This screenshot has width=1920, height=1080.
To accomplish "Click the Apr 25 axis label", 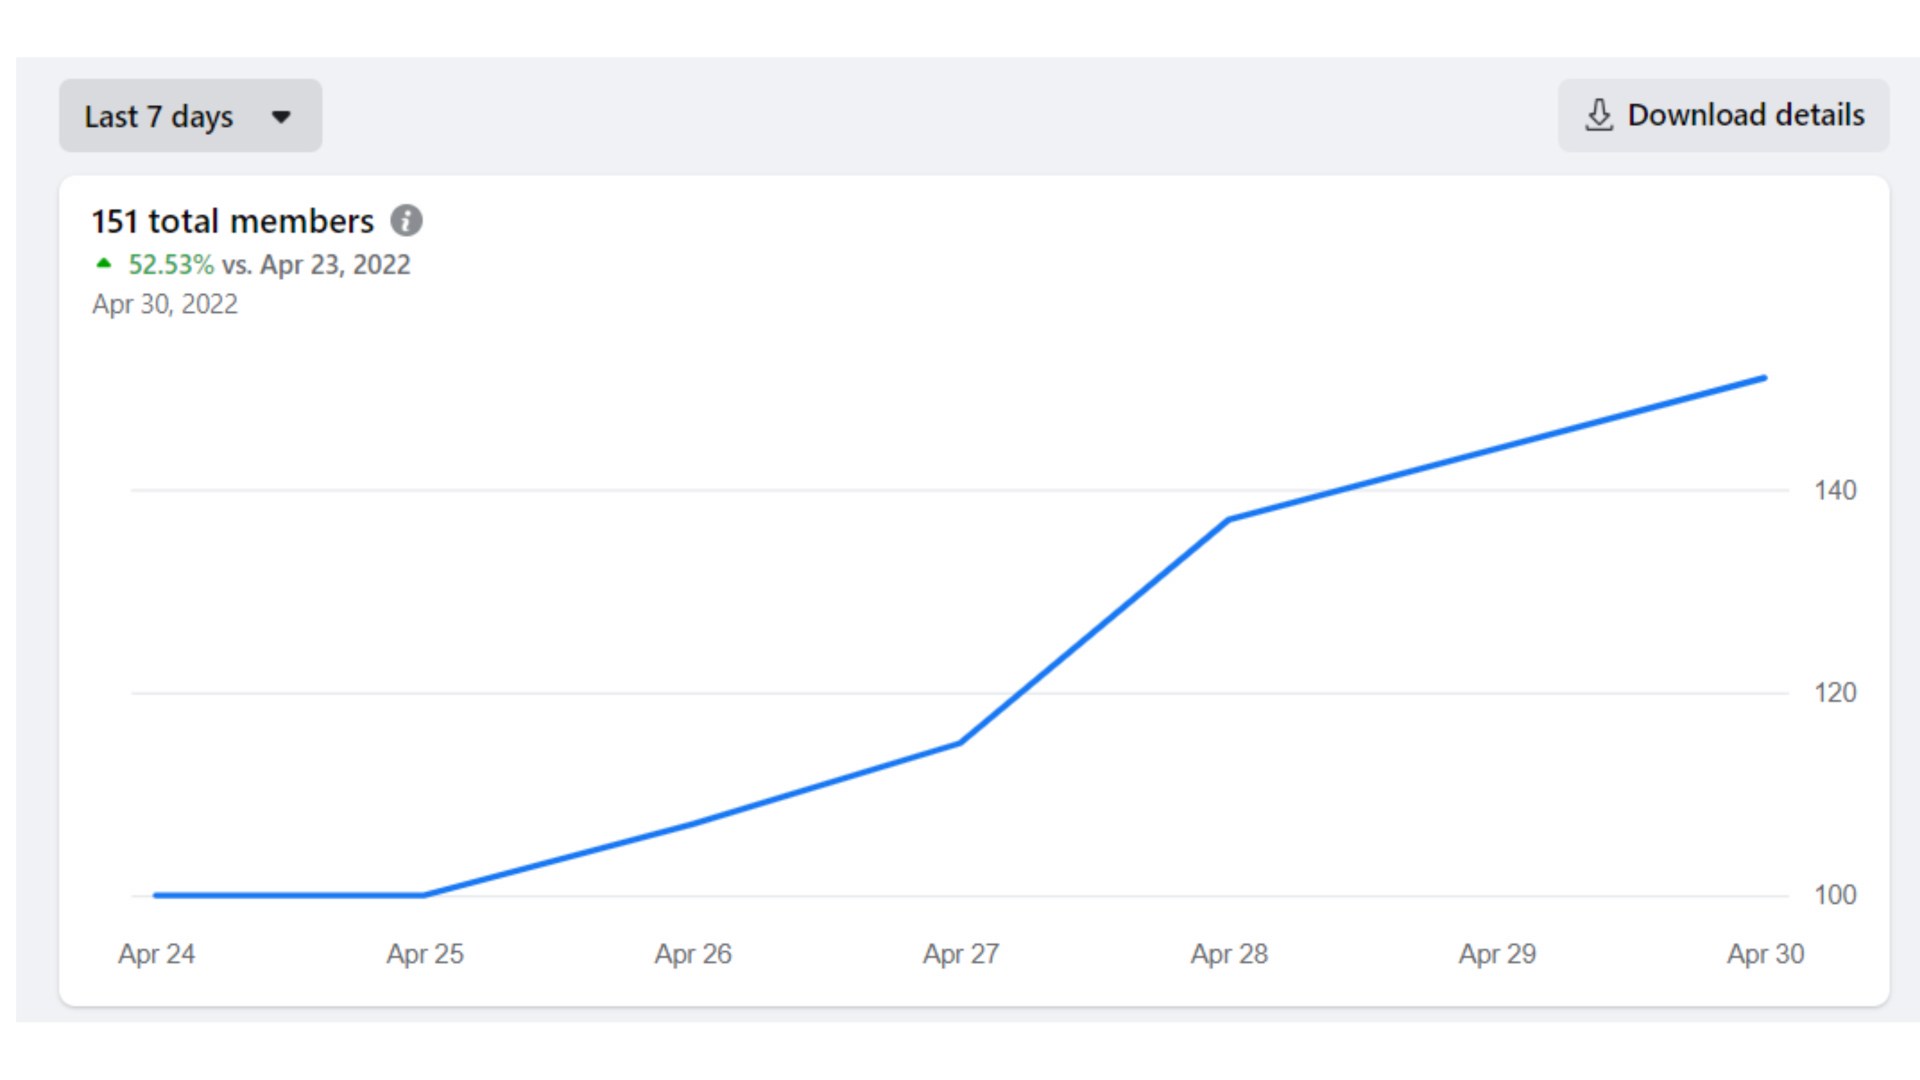I will (x=425, y=954).
